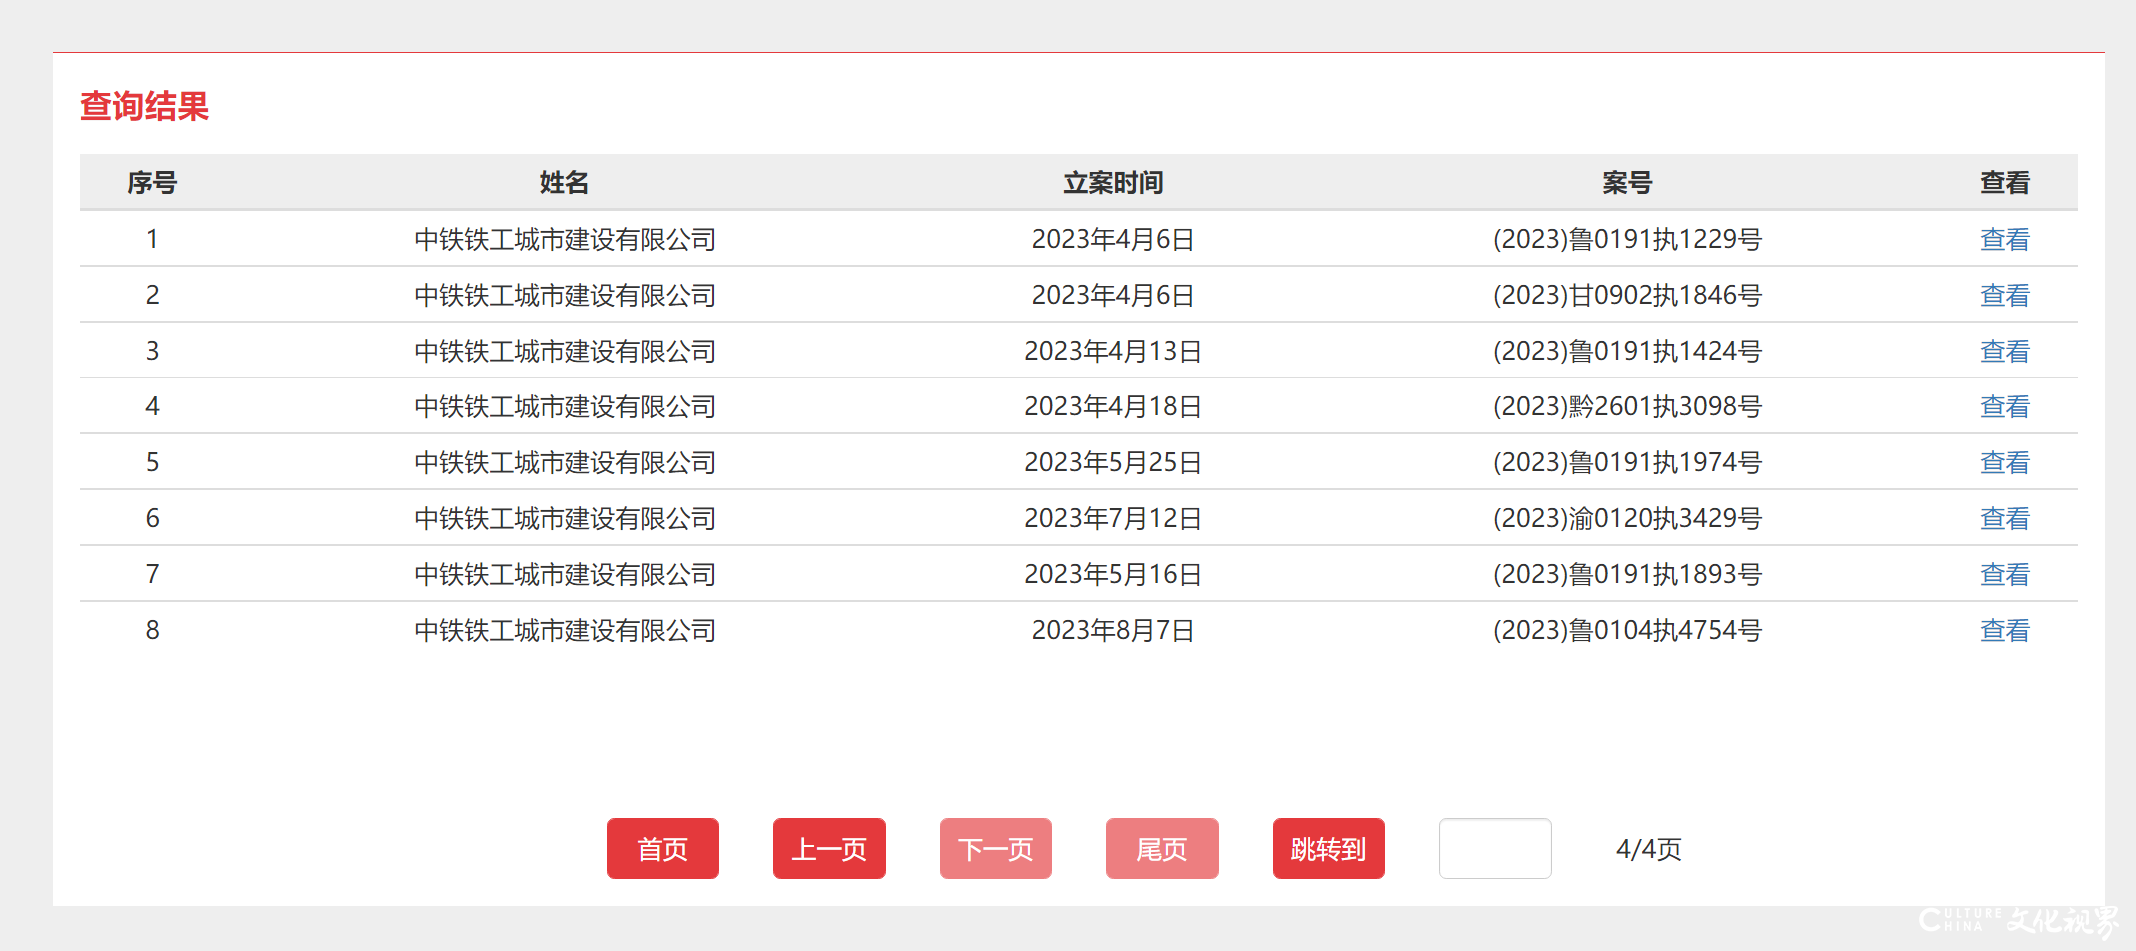Image resolution: width=2136 pixels, height=951 pixels.
Task: Open 查看 link for case 鲁0191执1424号
Action: pos(2004,351)
